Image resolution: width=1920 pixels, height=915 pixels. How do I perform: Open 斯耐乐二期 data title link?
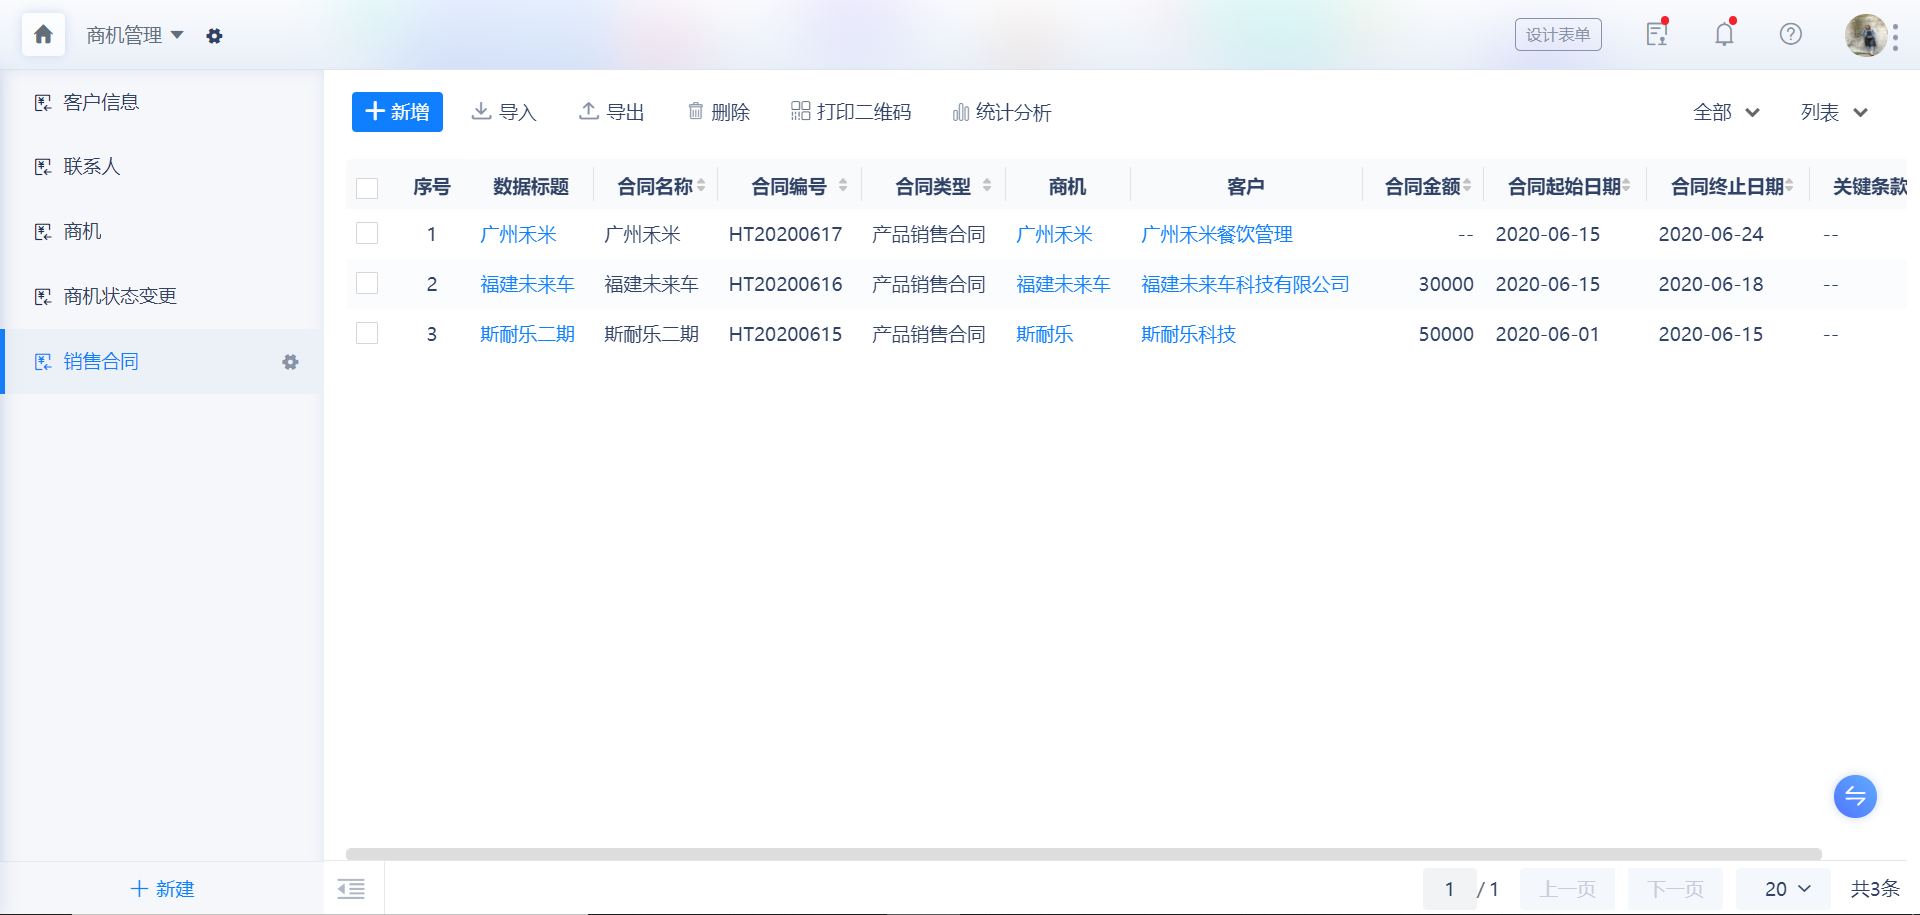[x=527, y=334]
